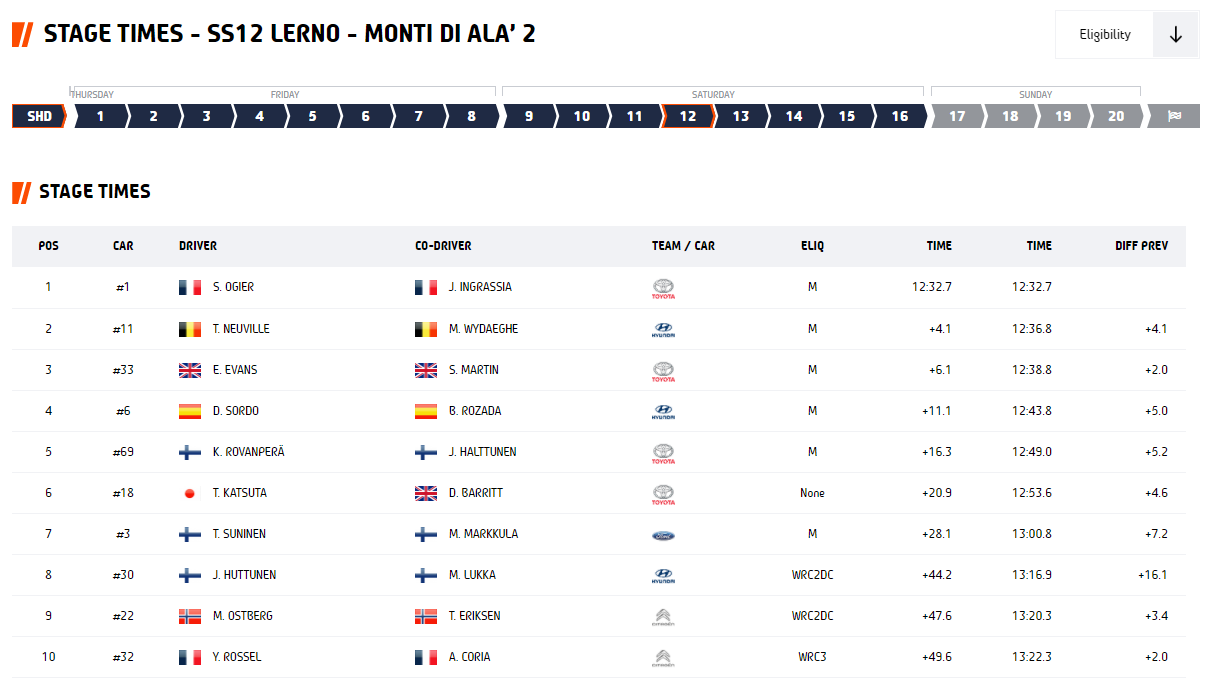Click the Norwegian flag beside M. Ostberg
Screen dimensions: 1211x683
point(190,616)
